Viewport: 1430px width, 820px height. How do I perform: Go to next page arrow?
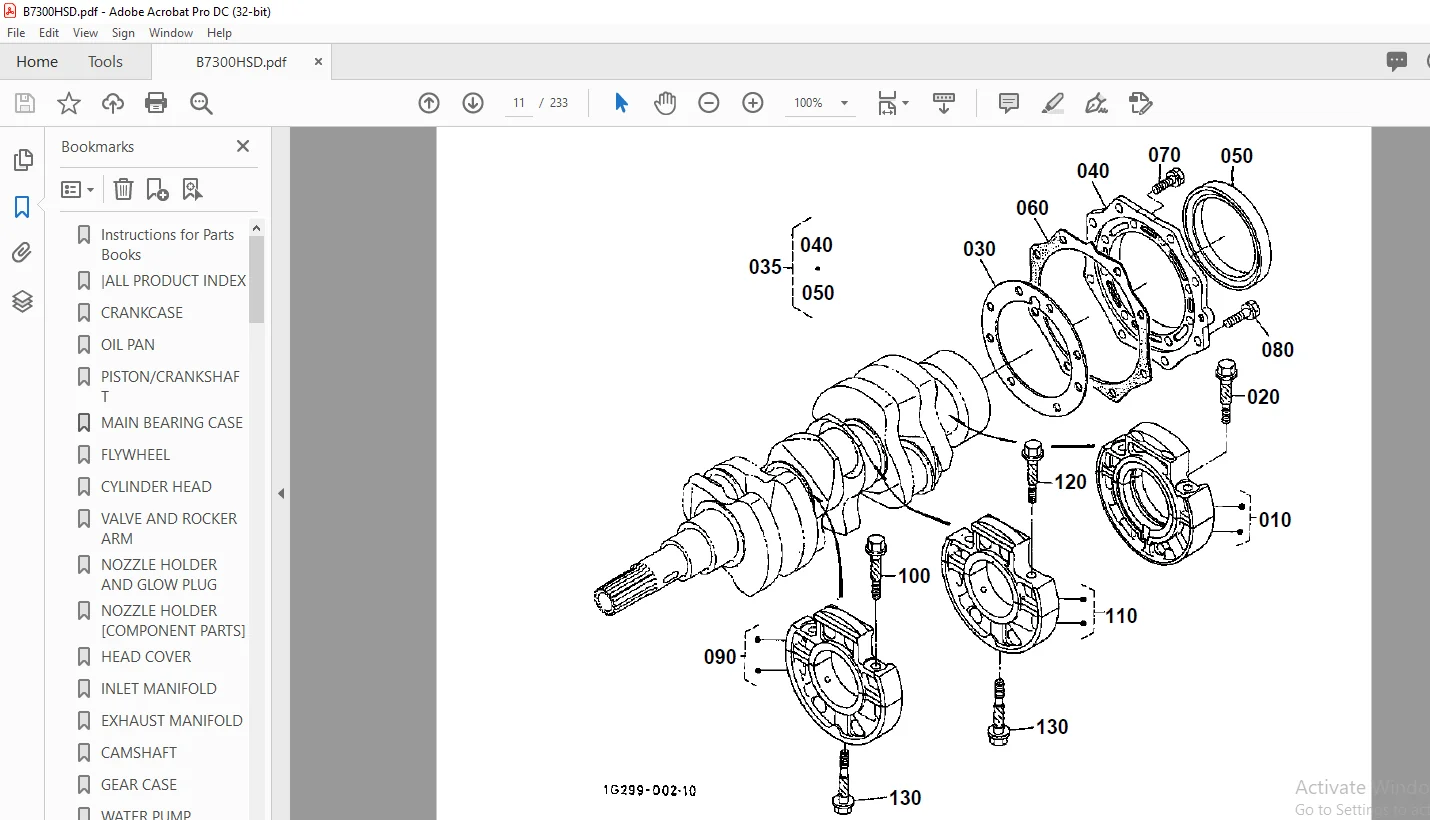click(x=473, y=103)
